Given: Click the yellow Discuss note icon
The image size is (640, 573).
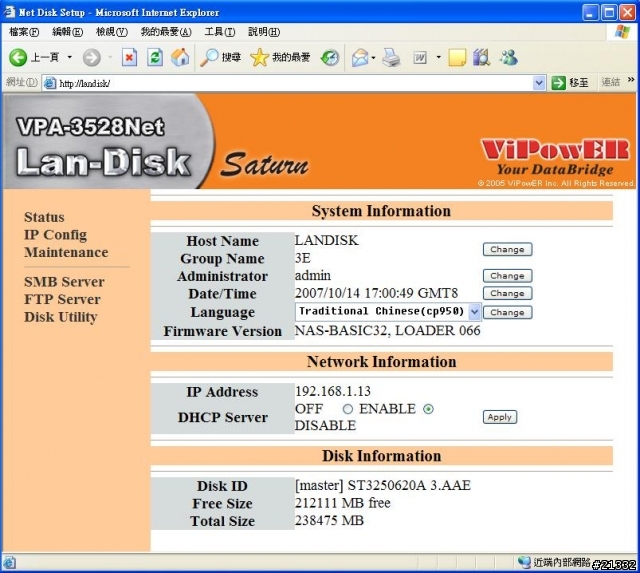Looking at the screenshot, I should [457, 58].
